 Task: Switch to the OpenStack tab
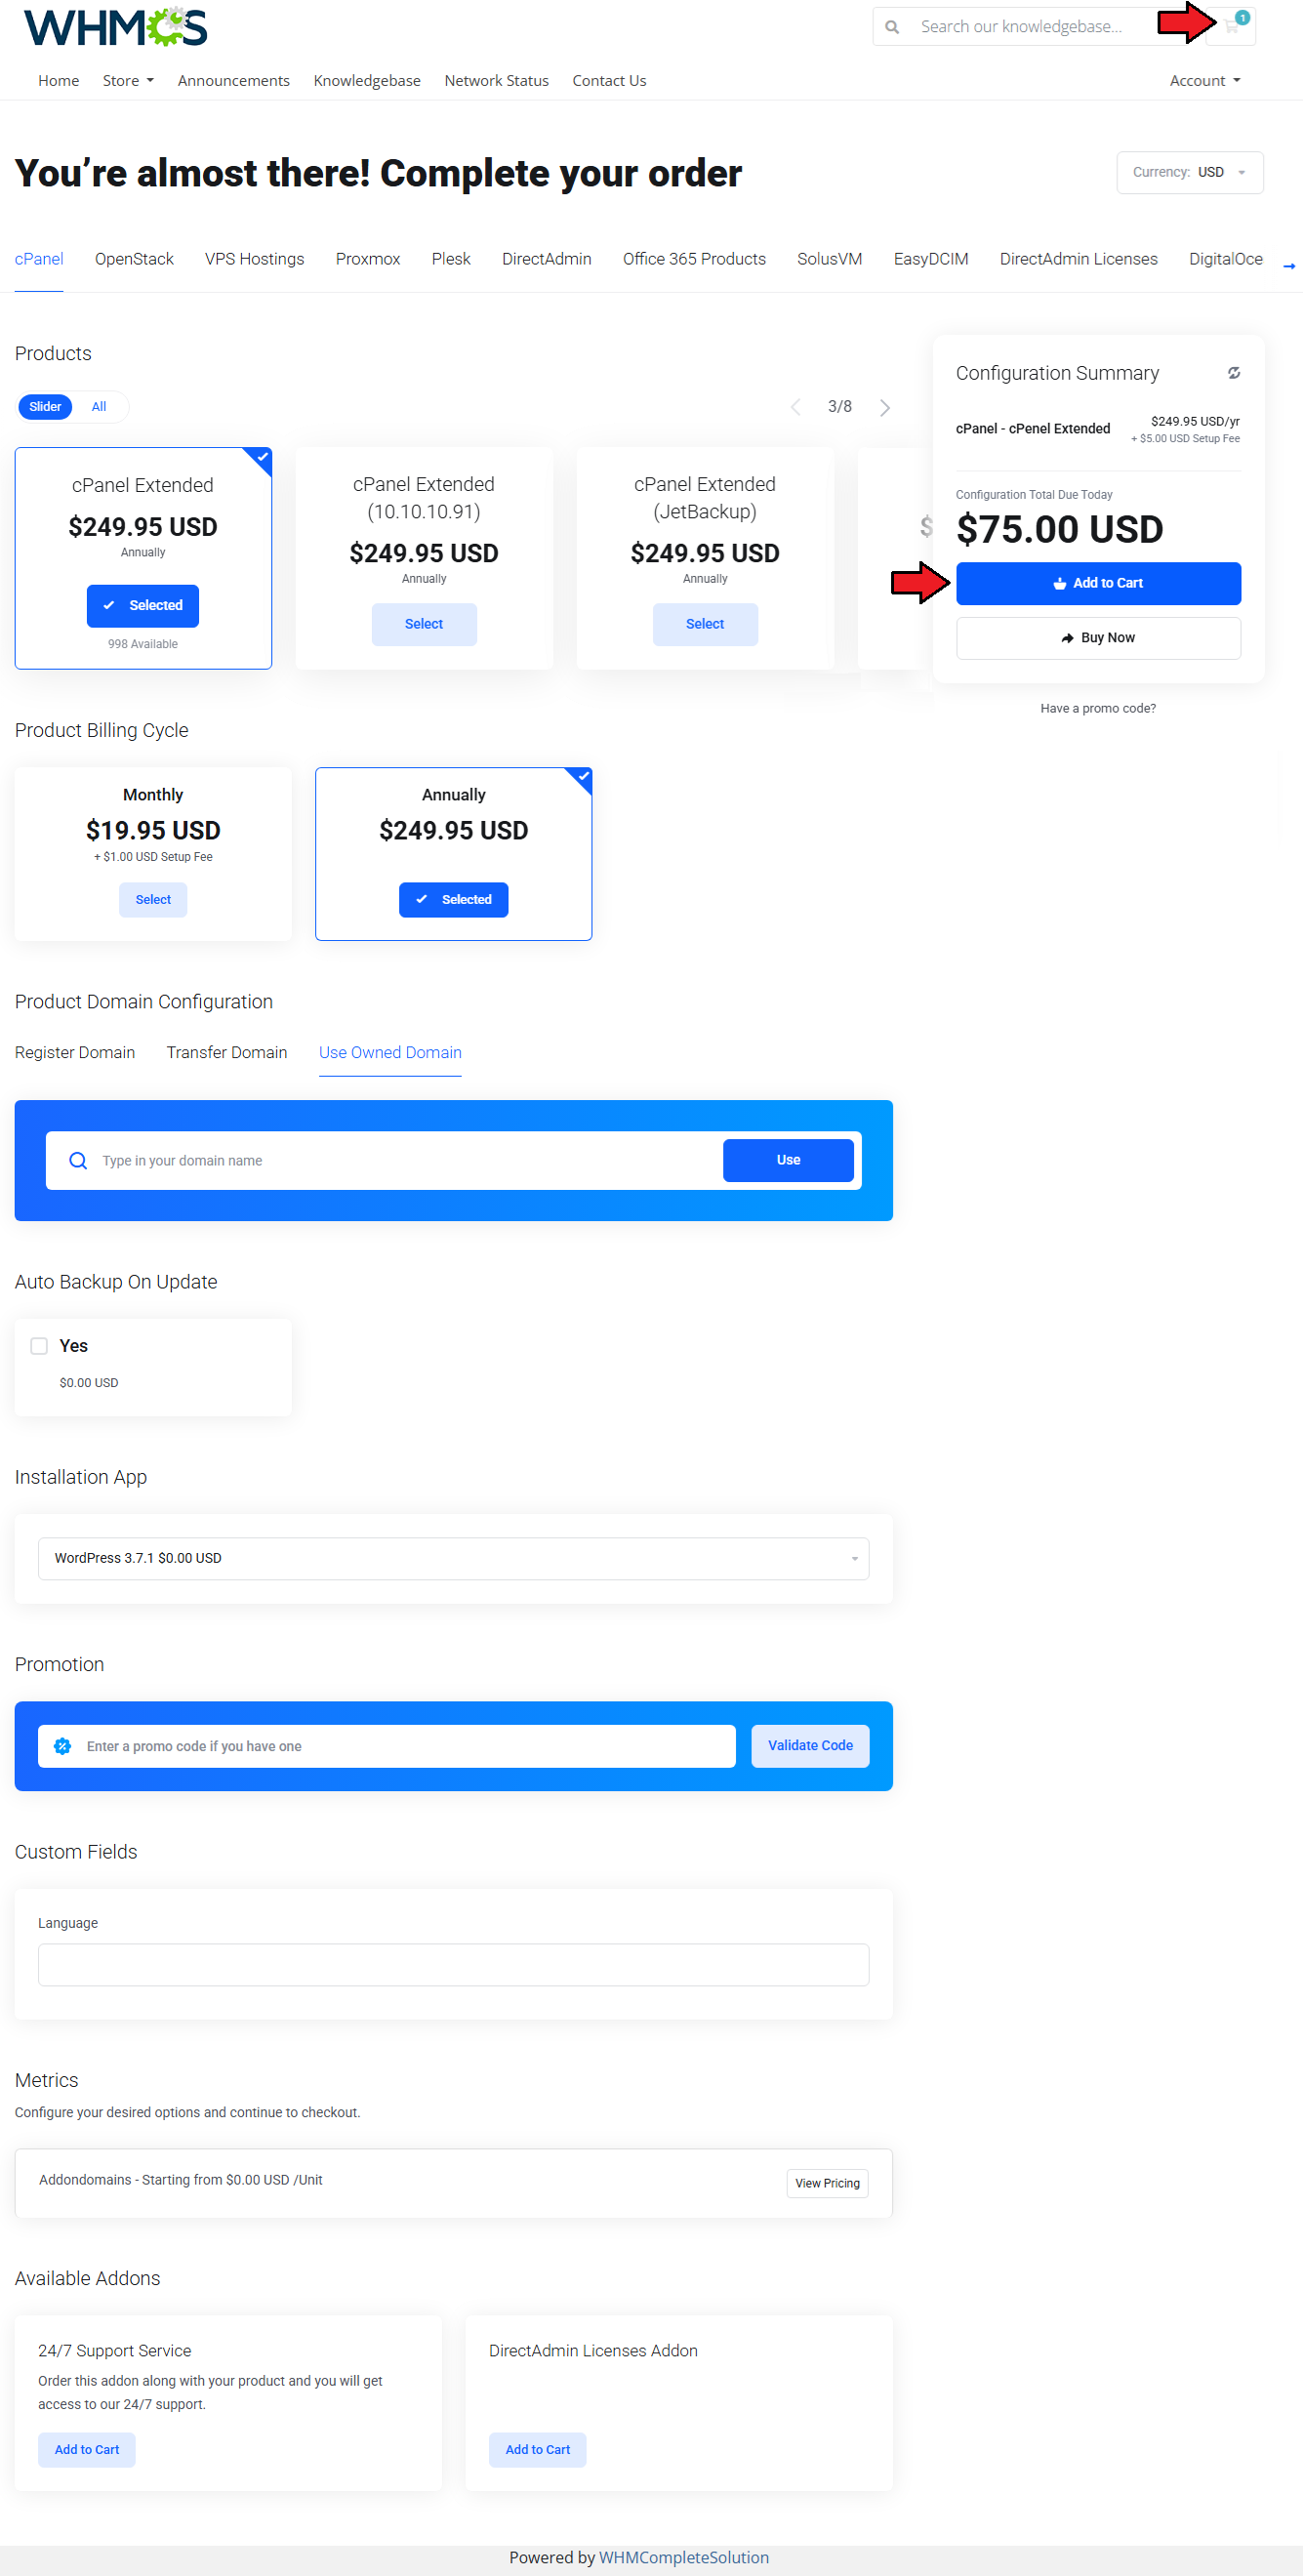[134, 259]
